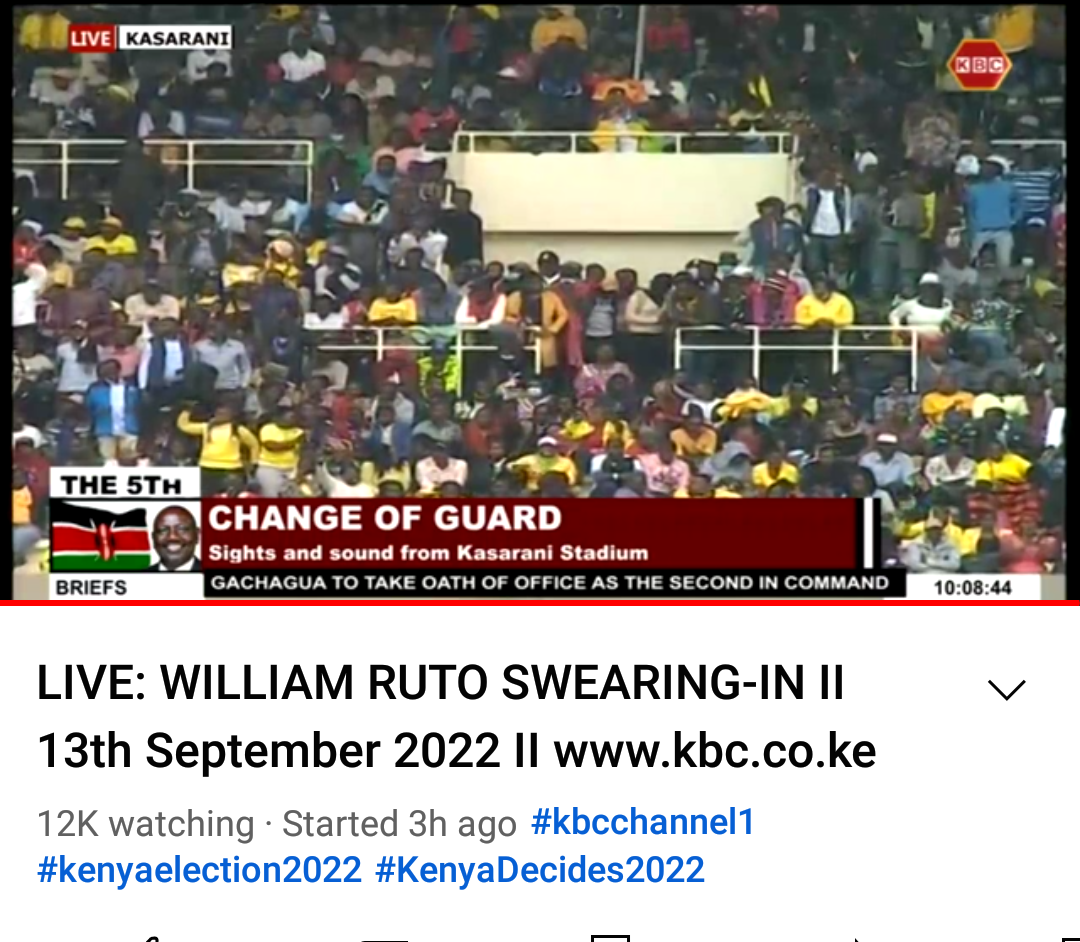
Task: Tap the thumbs-up like icon below hashtags
Action: click(150, 938)
